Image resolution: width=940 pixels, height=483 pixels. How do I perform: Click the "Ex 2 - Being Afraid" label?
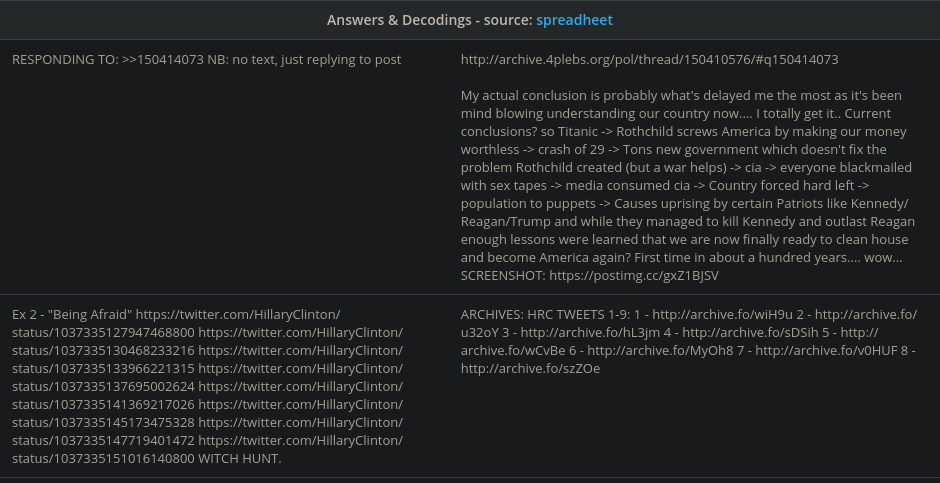(72, 314)
